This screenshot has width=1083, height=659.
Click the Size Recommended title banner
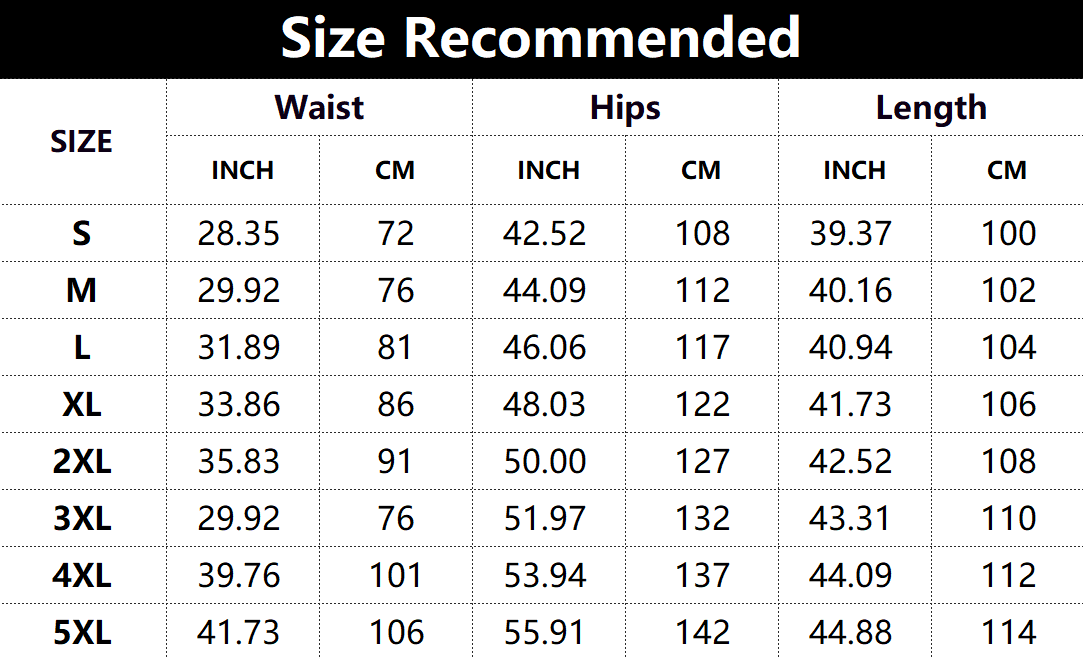click(541, 38)
